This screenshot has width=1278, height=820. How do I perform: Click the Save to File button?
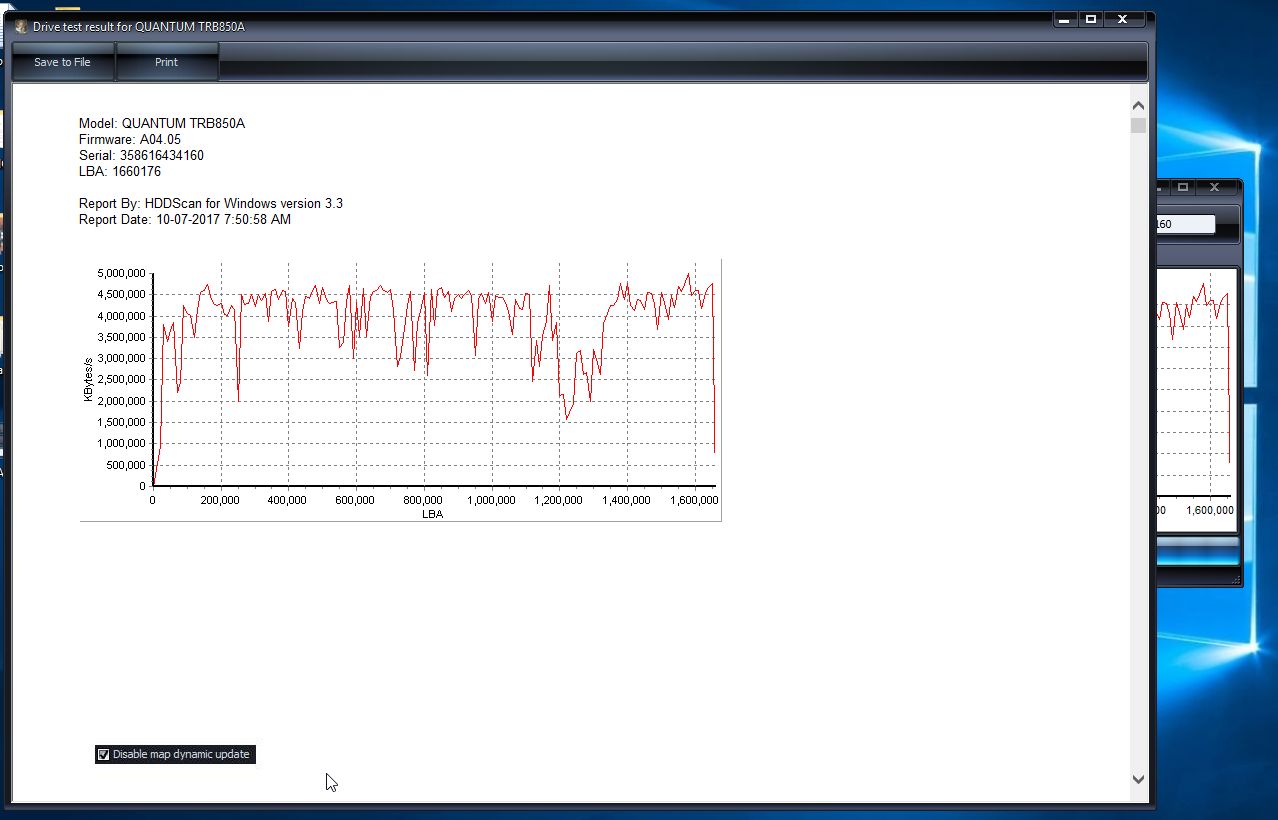click(x=62, y=62)
